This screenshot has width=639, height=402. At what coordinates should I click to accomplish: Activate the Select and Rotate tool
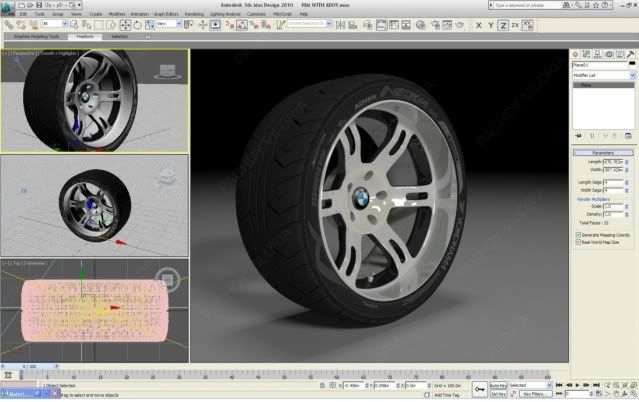coord(137,25)
